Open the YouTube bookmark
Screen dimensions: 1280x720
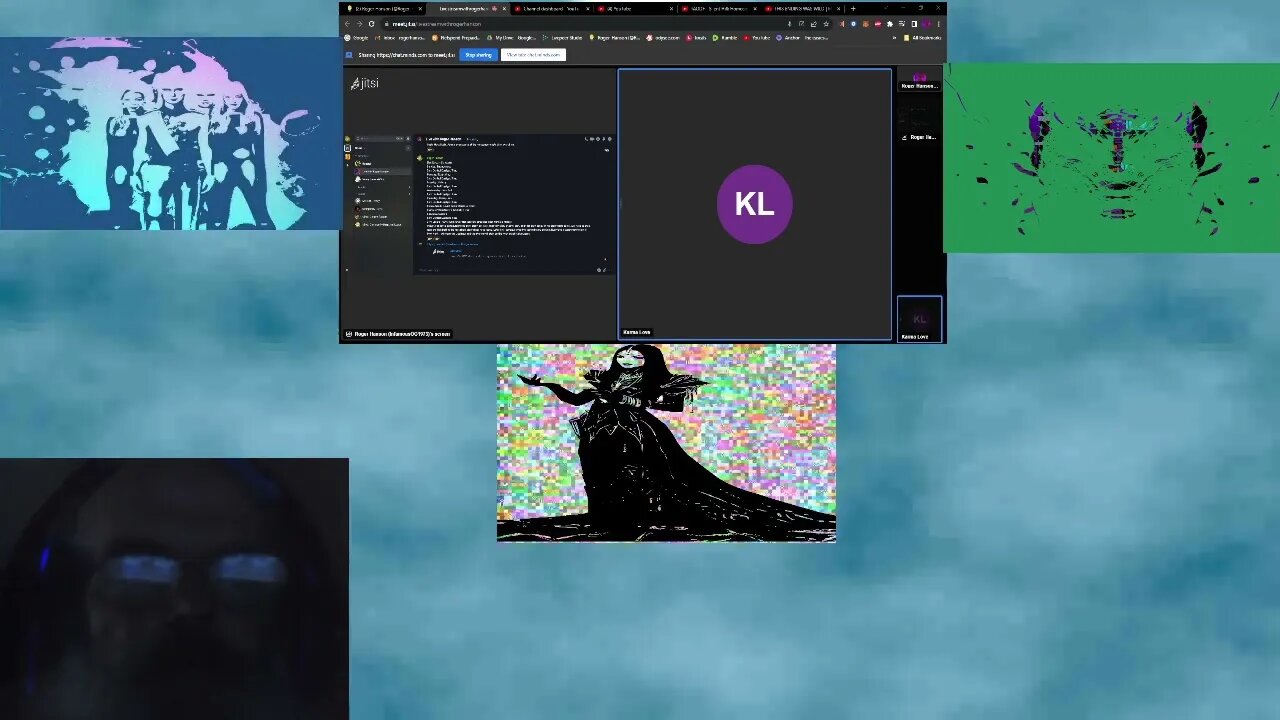point(757,37)
